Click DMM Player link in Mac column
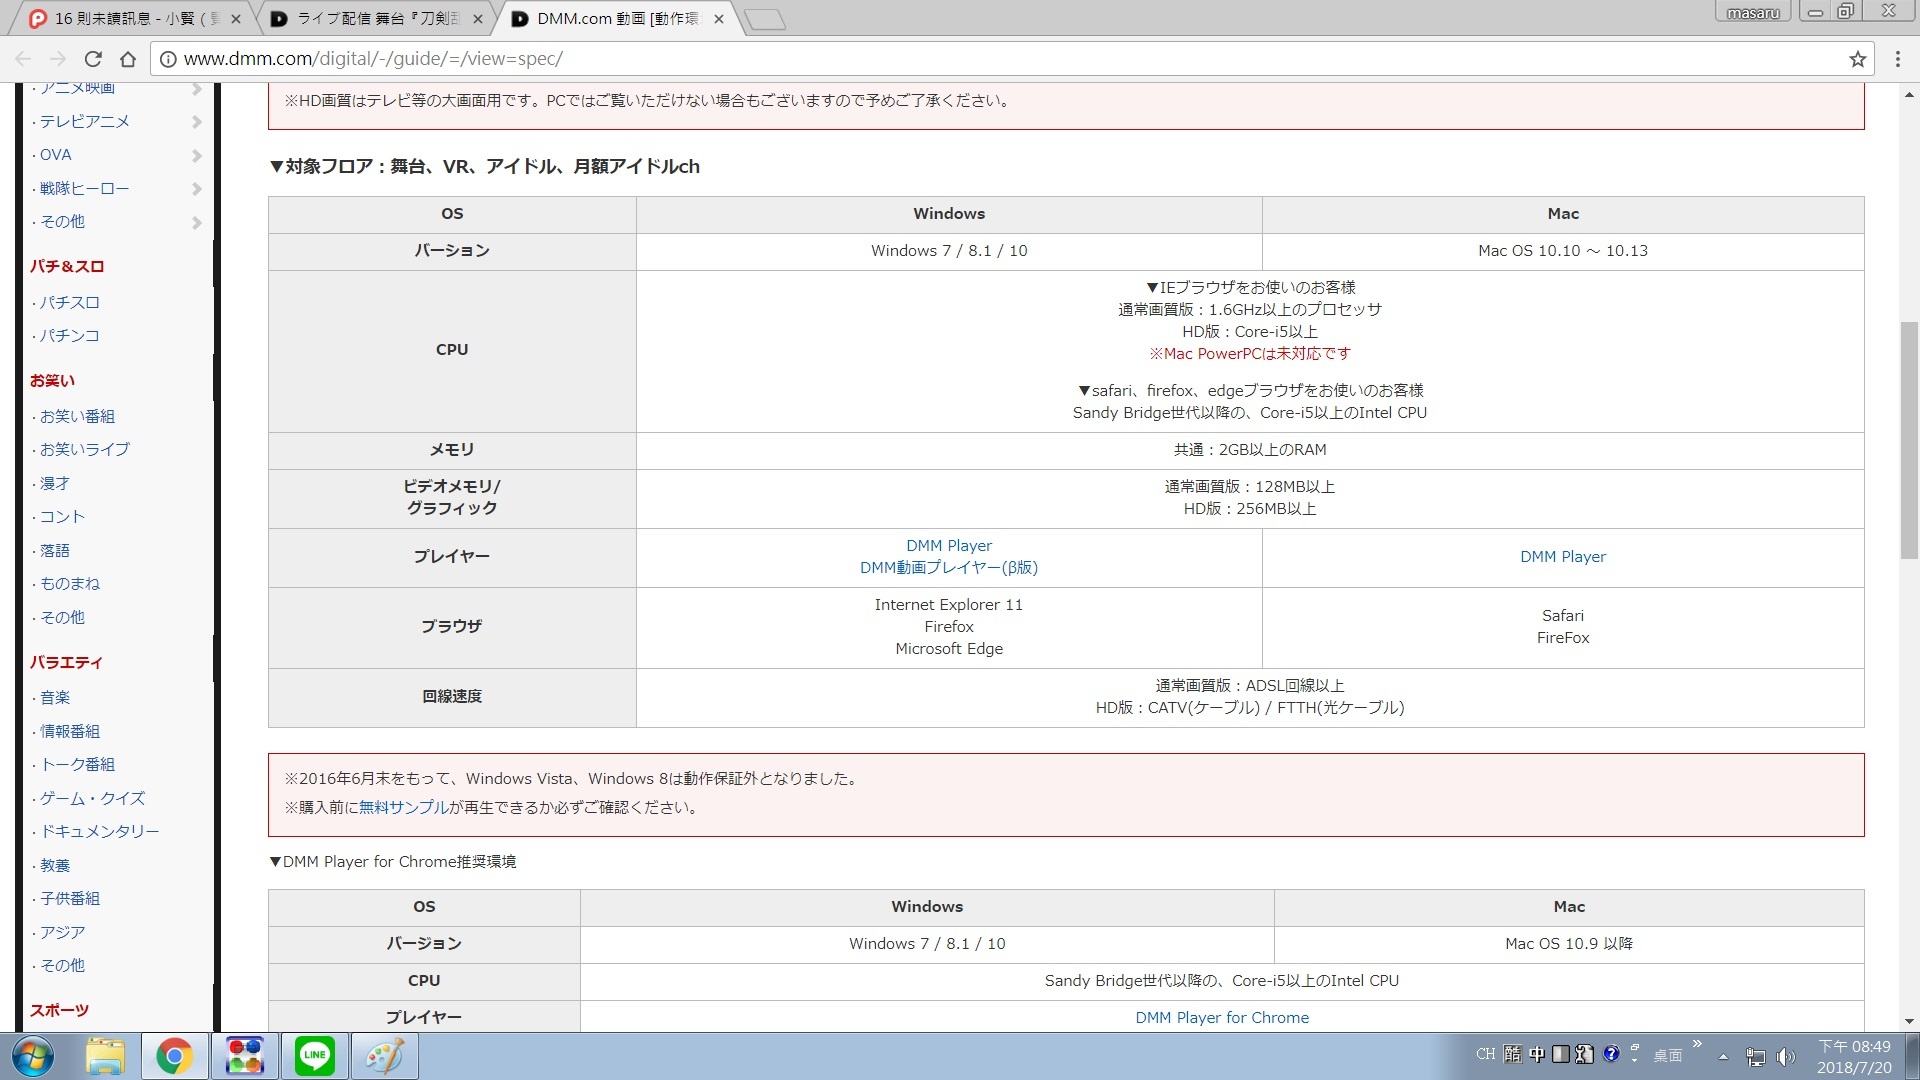Screen dimensions: 1920x1080 pyautogui.click(x=1563, y=556)
